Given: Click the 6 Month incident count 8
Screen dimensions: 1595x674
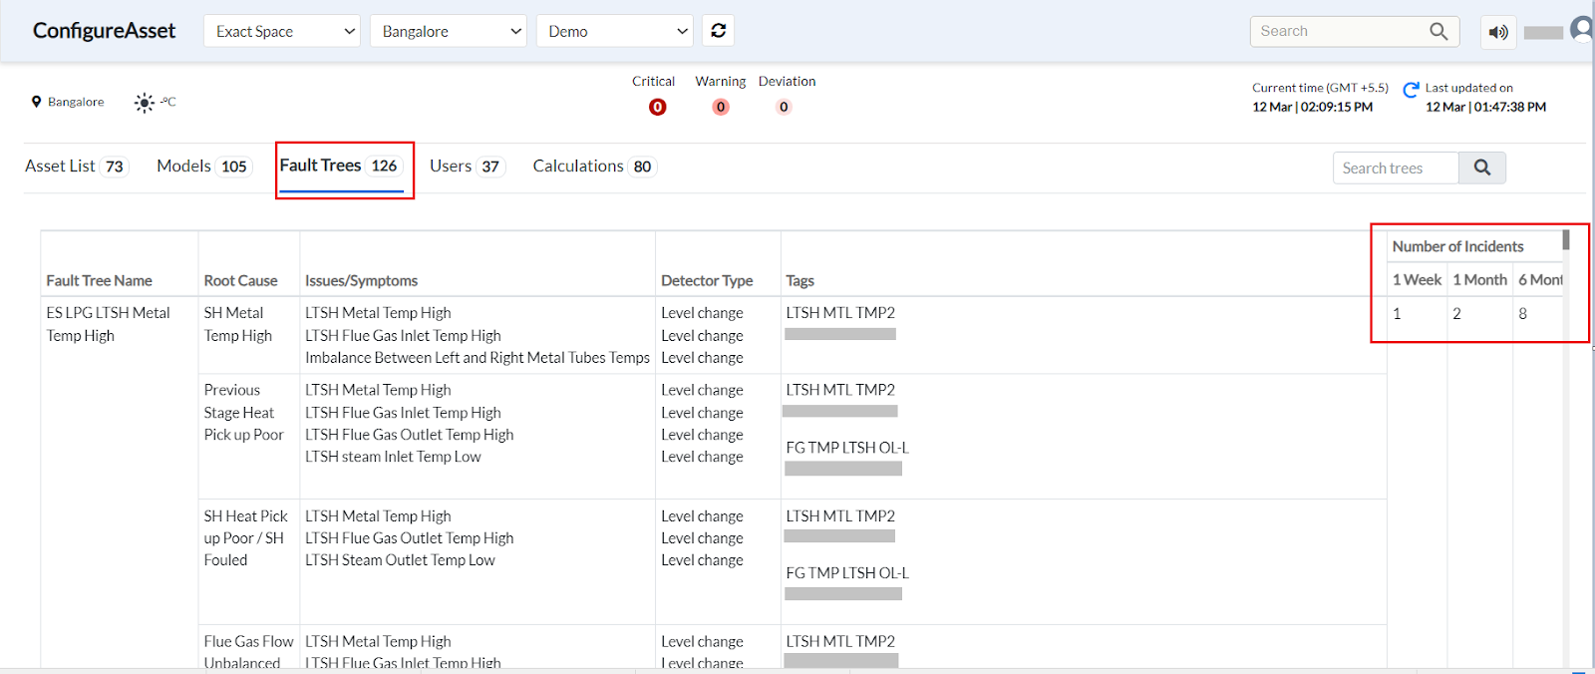Looking at the screenshot, I should coord(1523,314).
